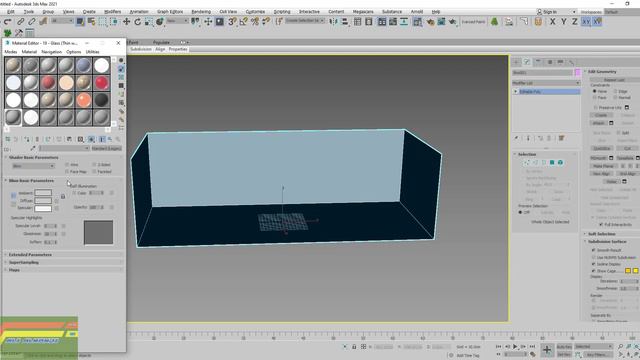Click Pick Material From Object eyedropper

pos(33,148)
